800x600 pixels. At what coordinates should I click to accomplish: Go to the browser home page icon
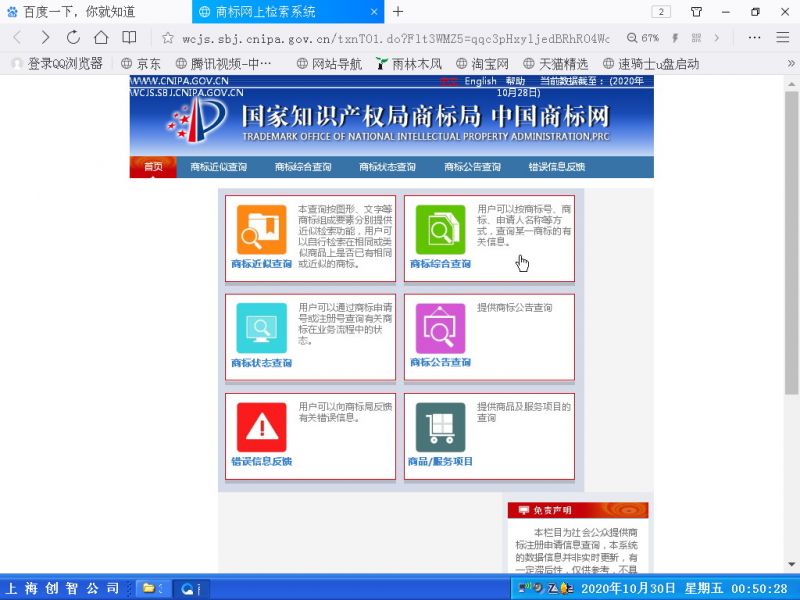[101, 38]
